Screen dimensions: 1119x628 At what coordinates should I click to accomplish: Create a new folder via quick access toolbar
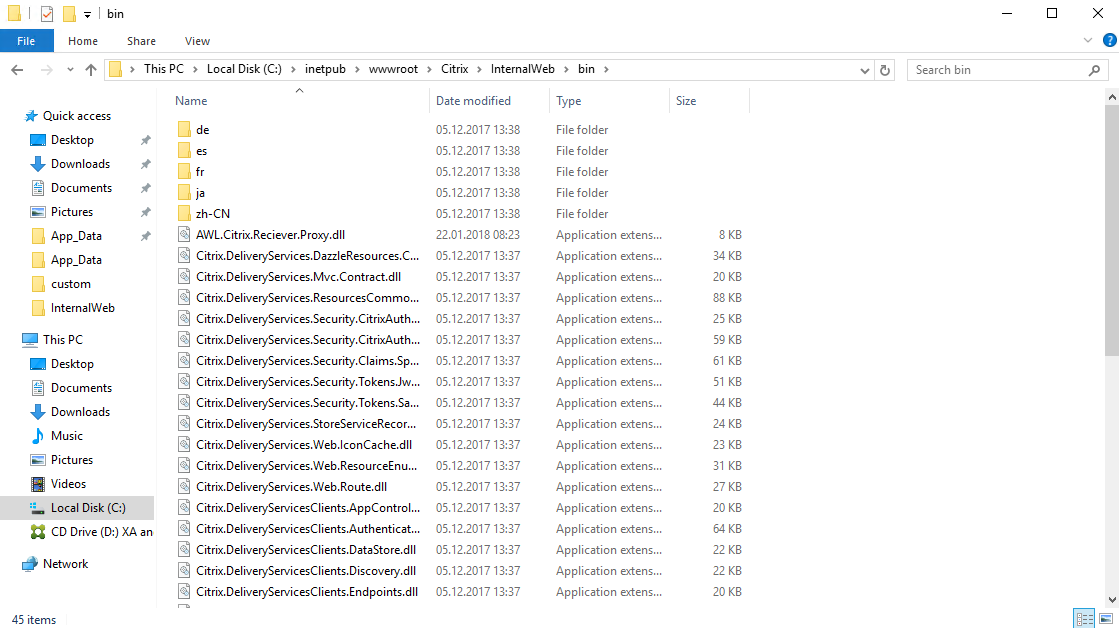pyautogui.click(x=69, y=13)
